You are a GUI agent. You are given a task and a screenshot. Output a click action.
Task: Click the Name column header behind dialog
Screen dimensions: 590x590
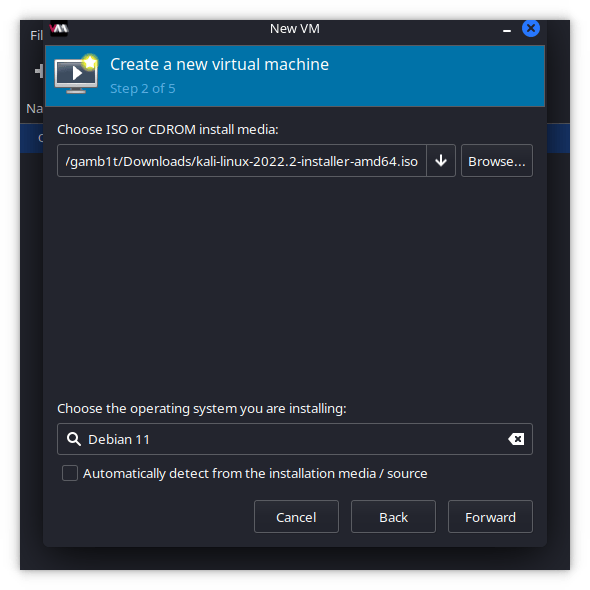pos(34,109)
